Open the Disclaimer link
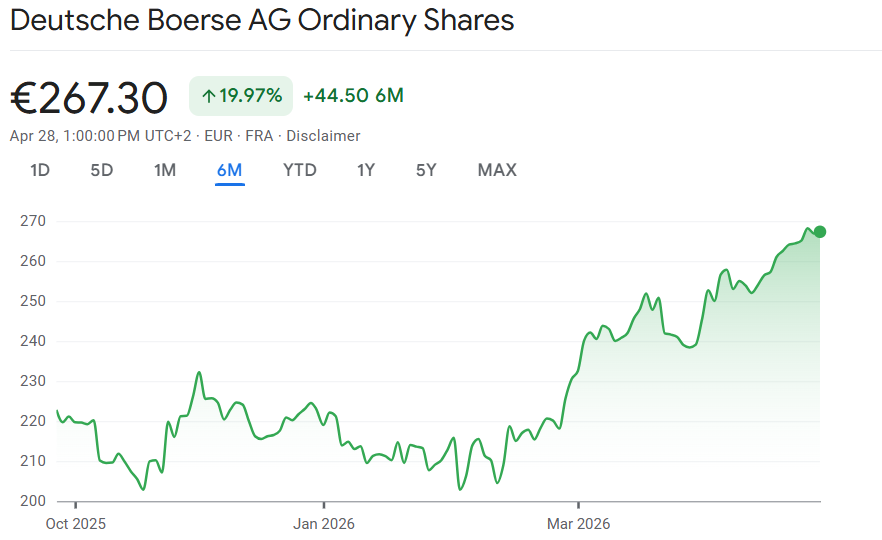This screenshot has height=540, width=882. [x=323, y=136]
